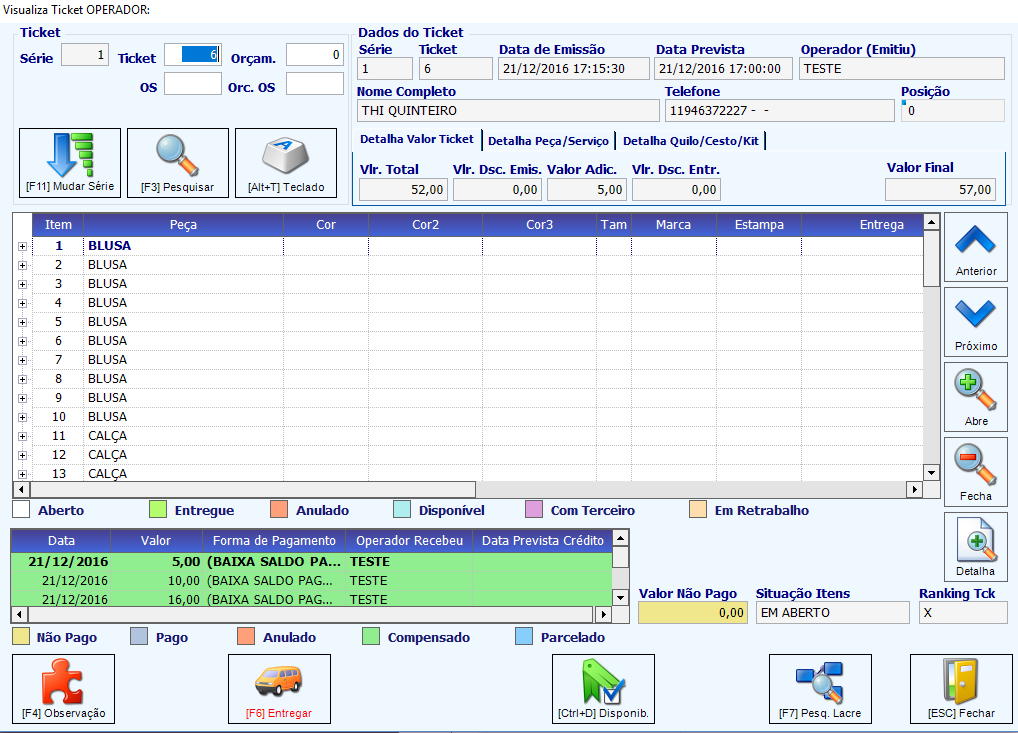The image size is (1018, 733).
Task: Click Ctrl+D Disponib. tag button
Action: click(603, 689)
